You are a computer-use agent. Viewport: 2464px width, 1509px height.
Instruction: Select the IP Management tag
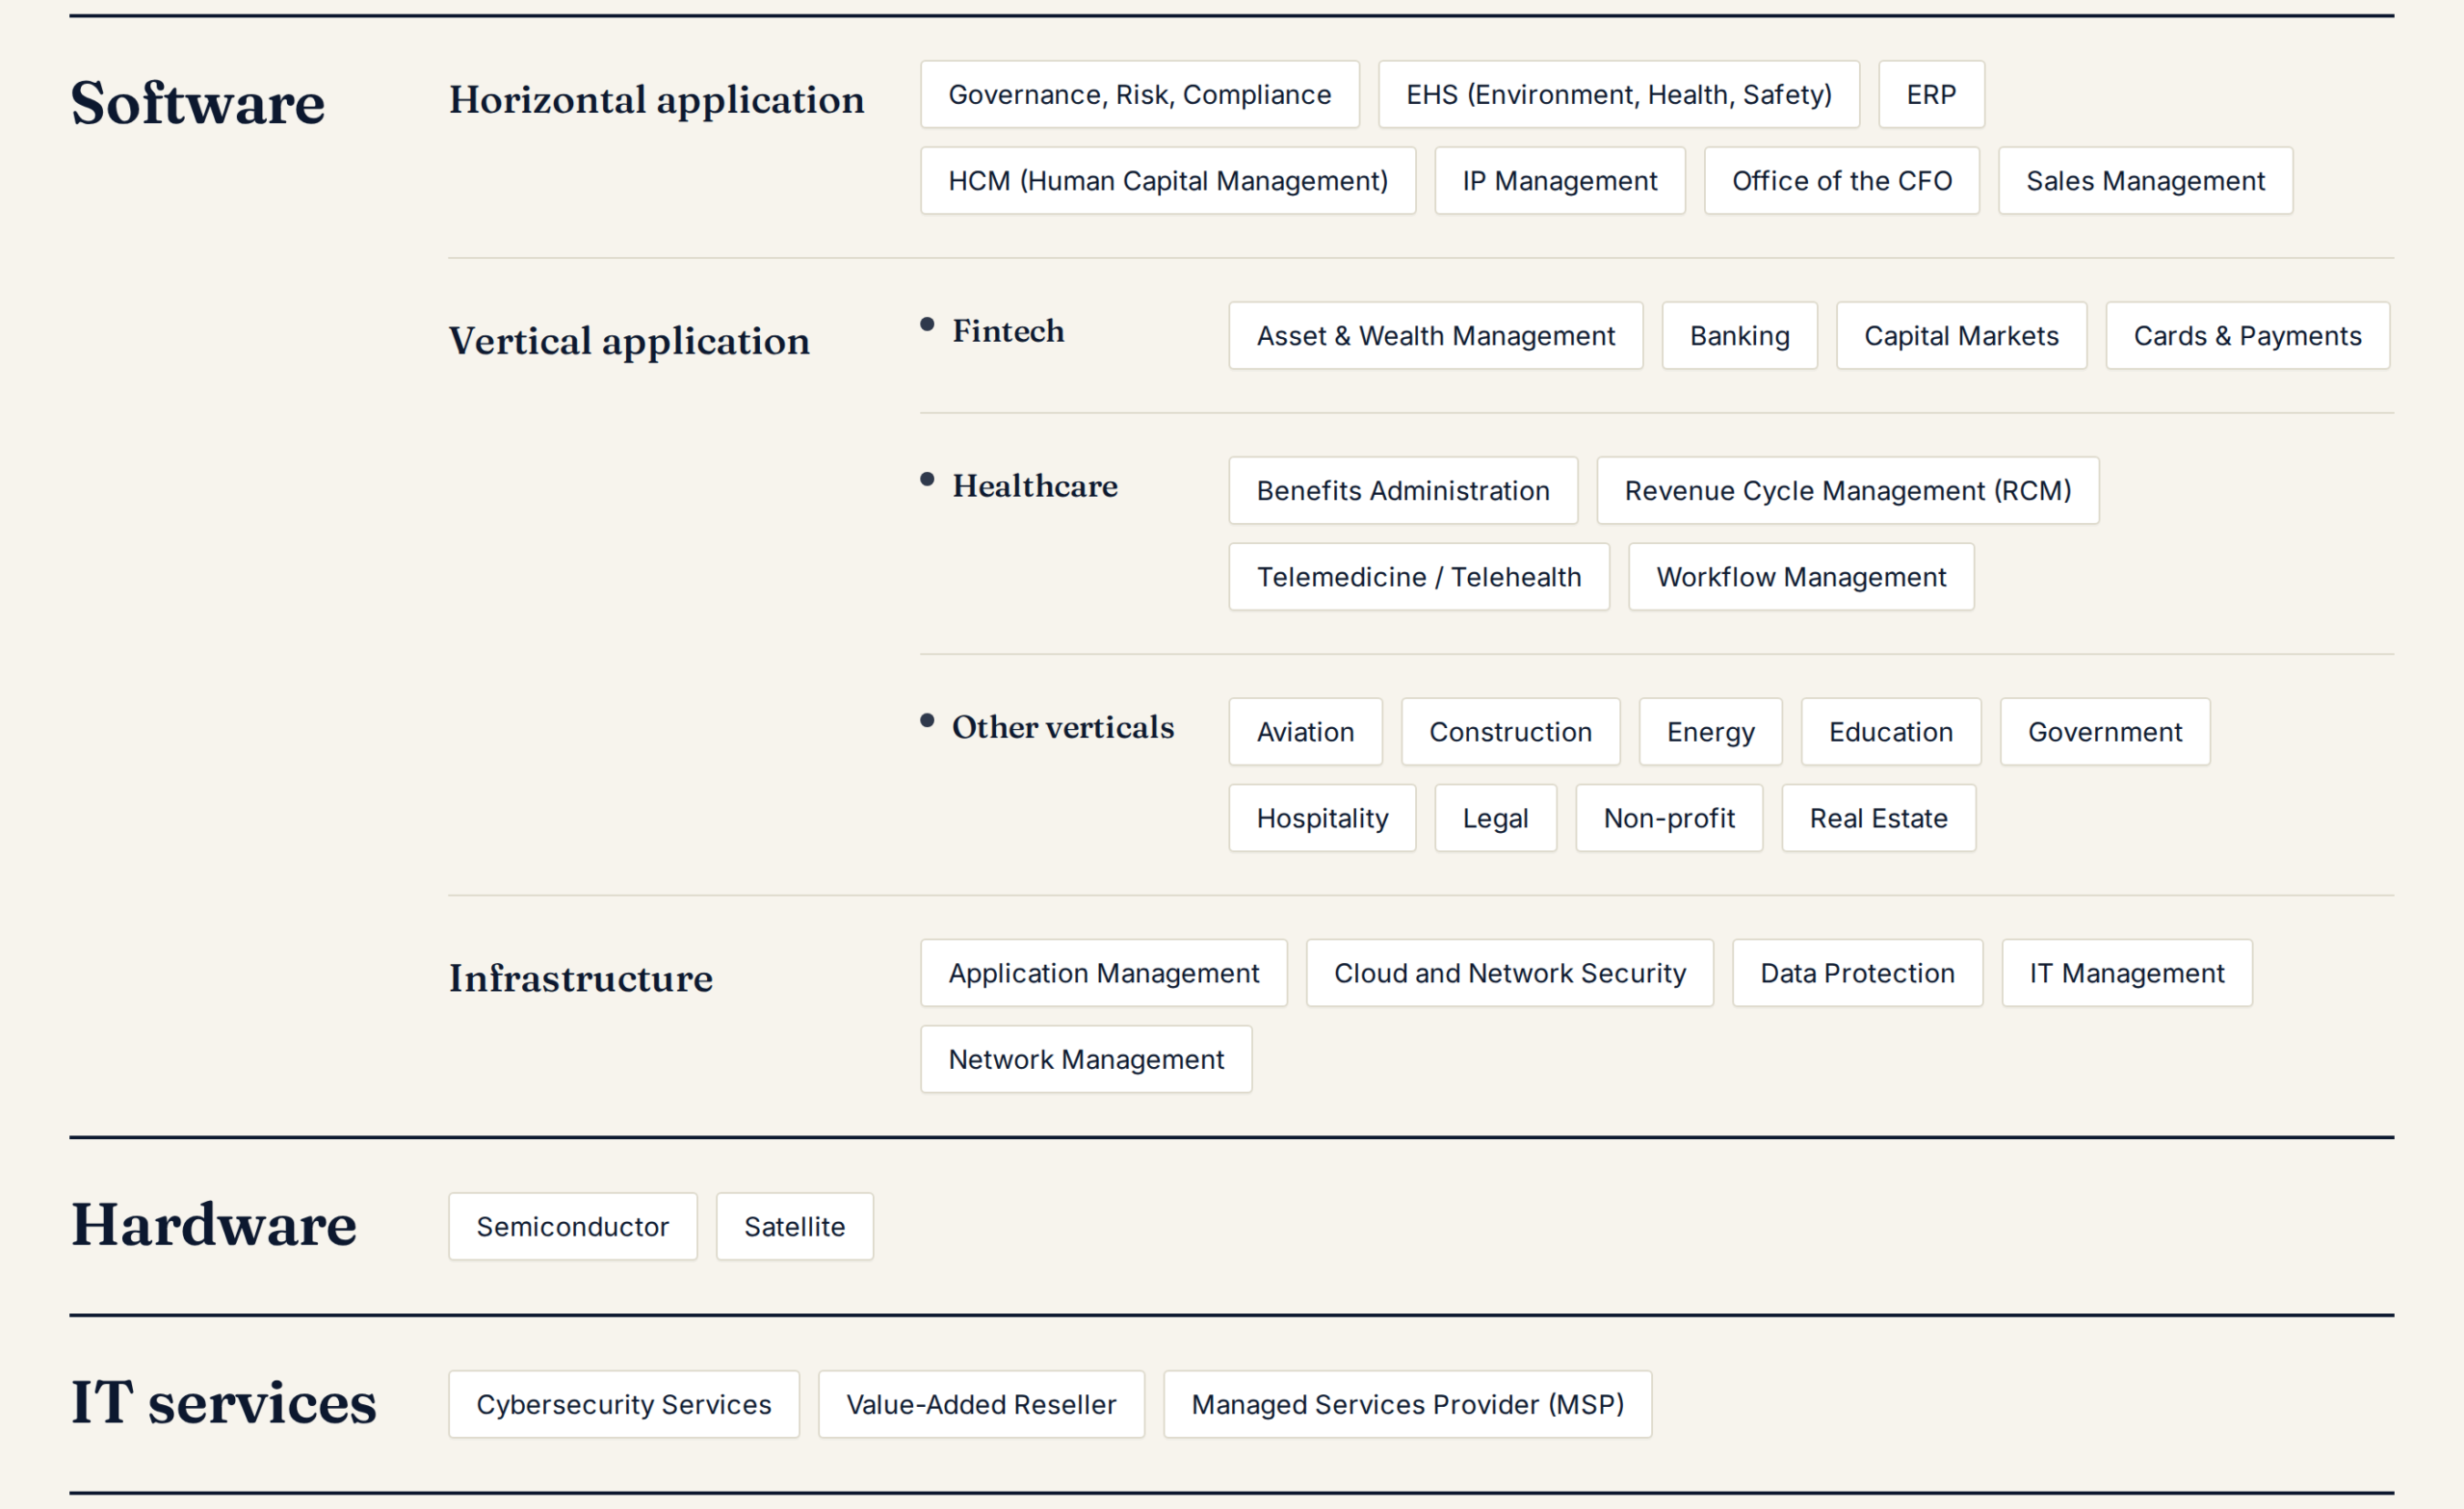(1560, 181)
